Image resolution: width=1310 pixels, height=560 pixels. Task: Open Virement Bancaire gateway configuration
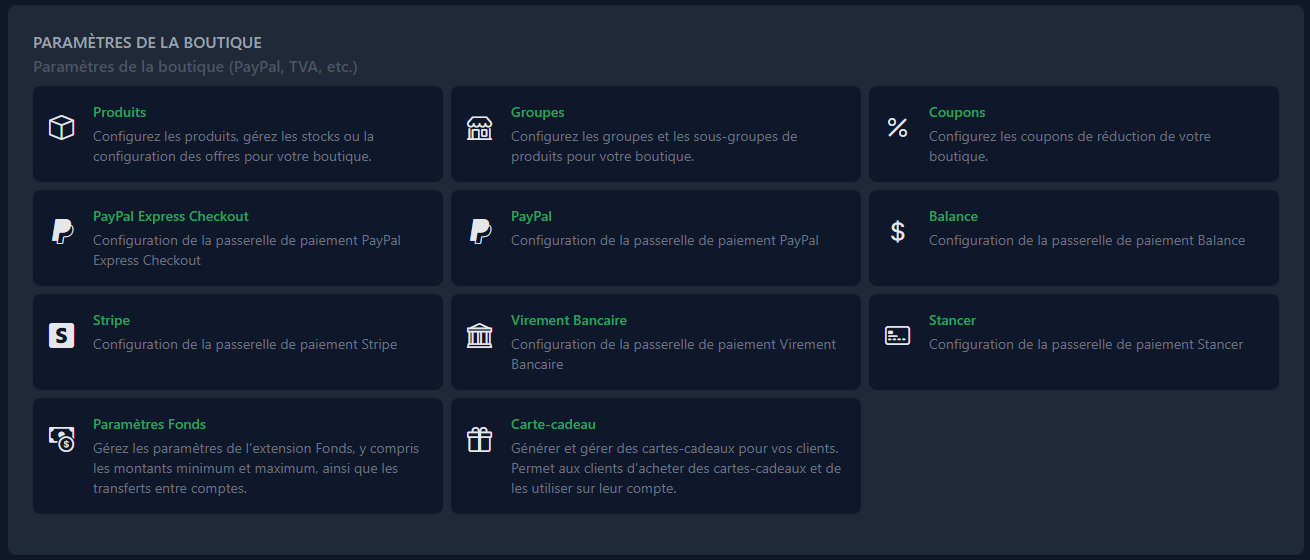tap(568, 321)
